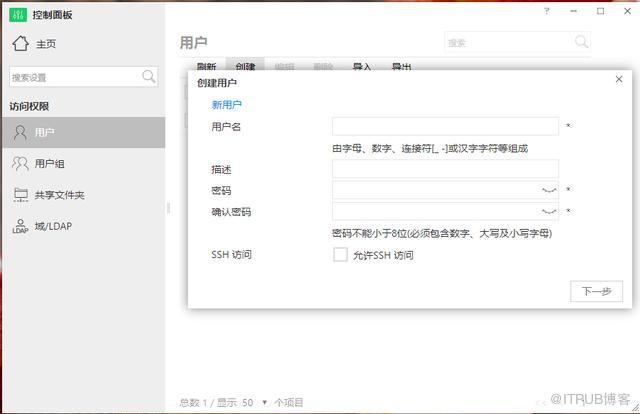640x414 pixels.
Task: Open the 域/LDAP icon in sidebar
Action: [20, 226]
